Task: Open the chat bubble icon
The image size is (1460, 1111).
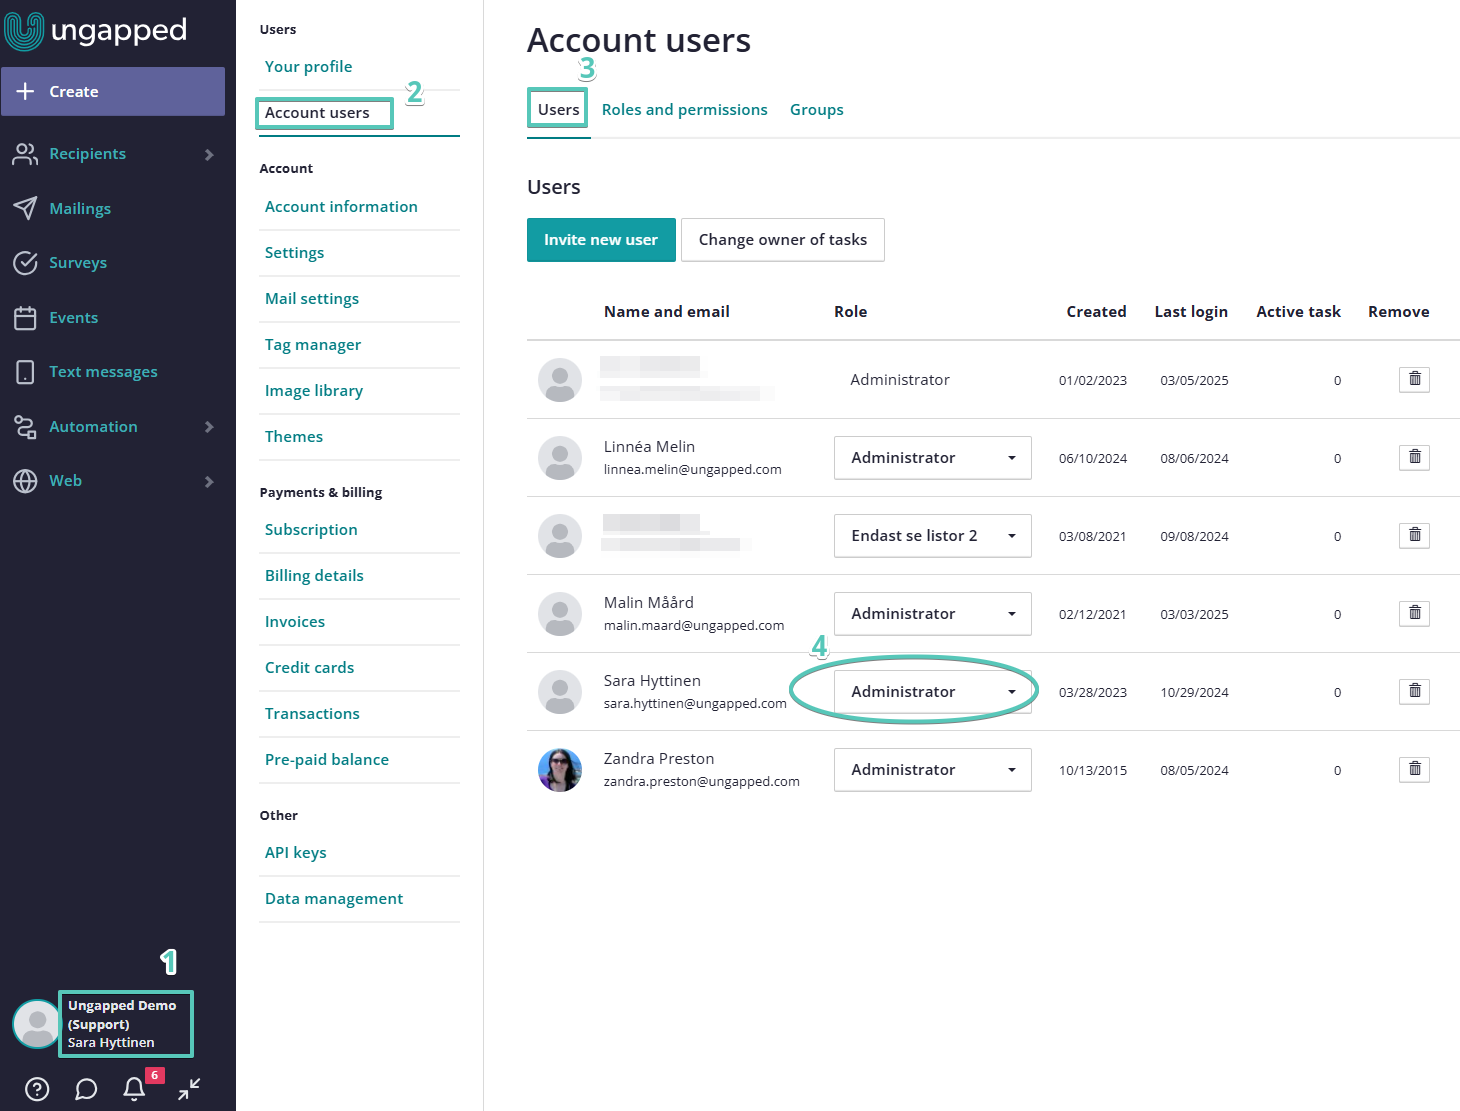Action: coord(86,1089)
